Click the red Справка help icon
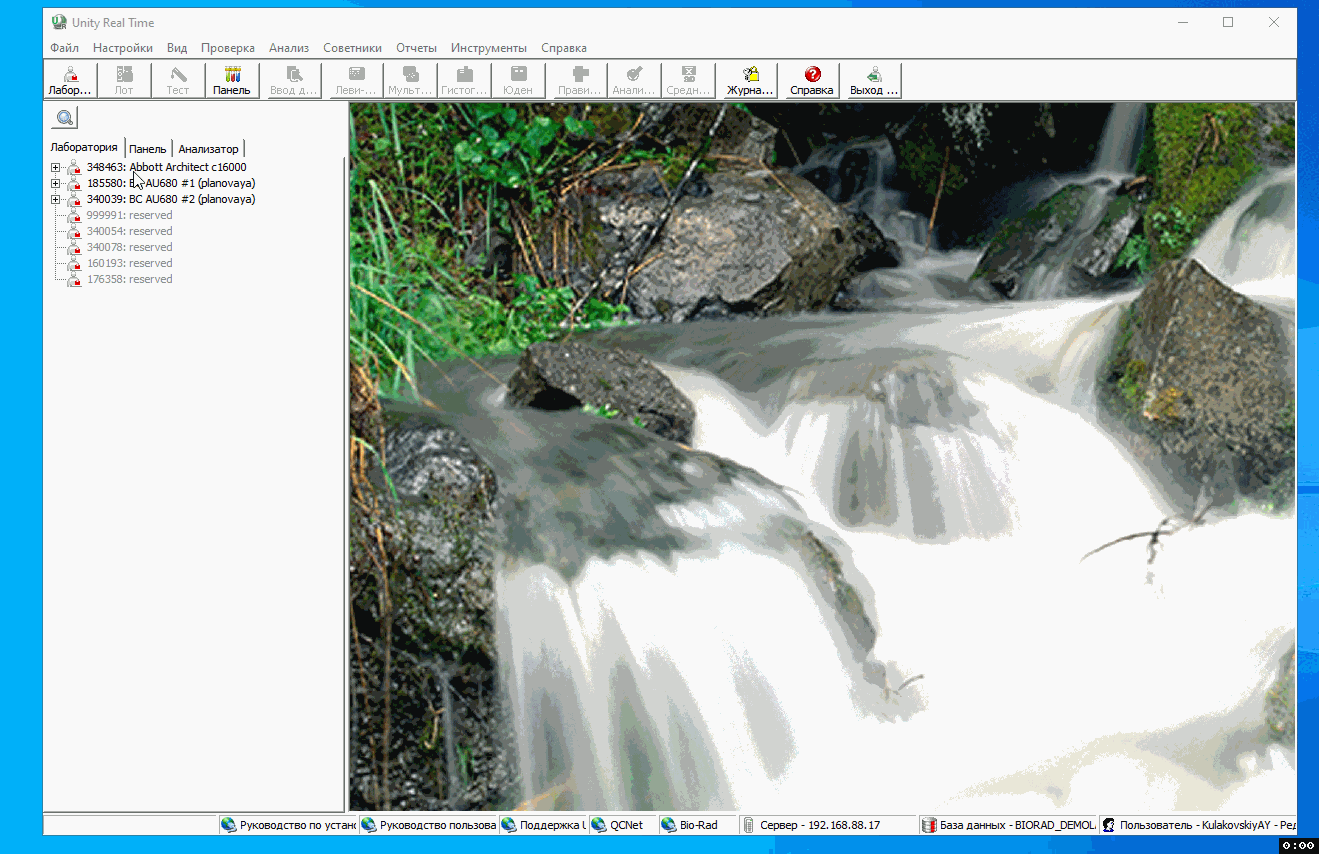1319x854 pixels. pos(811,75)
